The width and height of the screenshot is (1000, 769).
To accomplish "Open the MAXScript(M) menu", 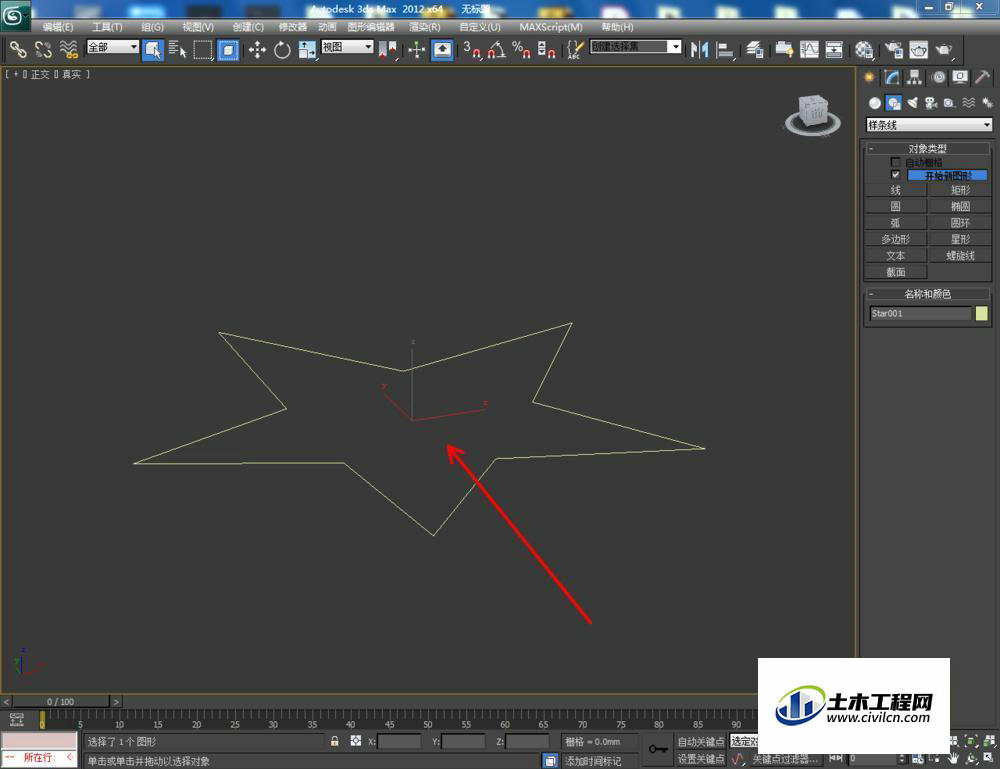I will [550, 27].
